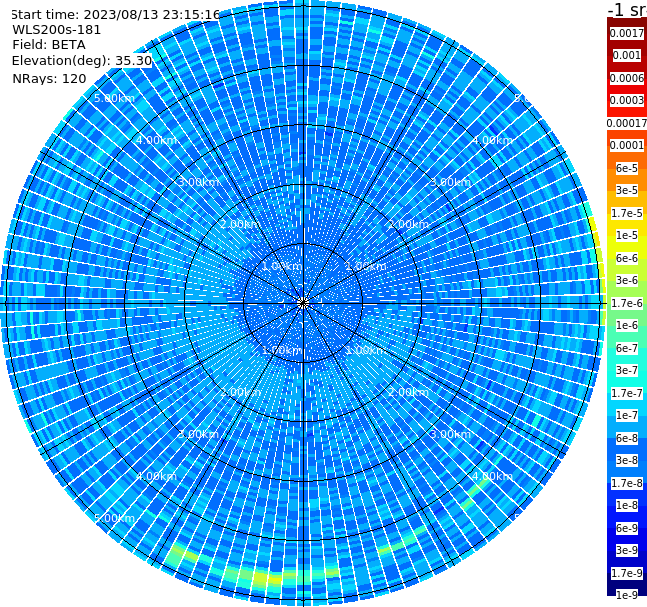647x607 pixels.
Task: Select the WLS200s-181 instrument label
Action: pos(57,30)
